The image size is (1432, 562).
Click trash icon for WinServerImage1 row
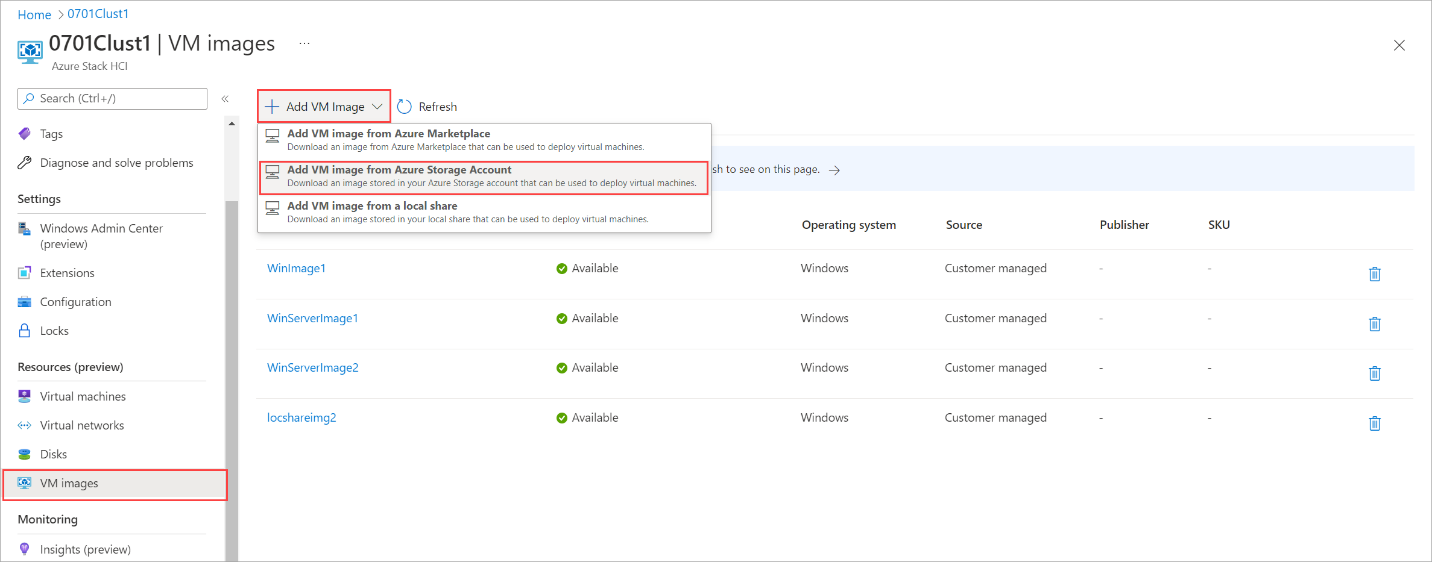point(1374,323)
